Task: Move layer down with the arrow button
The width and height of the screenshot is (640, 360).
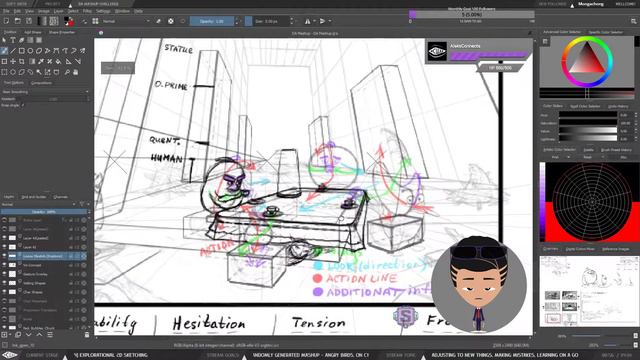Action: pos(29,335)
